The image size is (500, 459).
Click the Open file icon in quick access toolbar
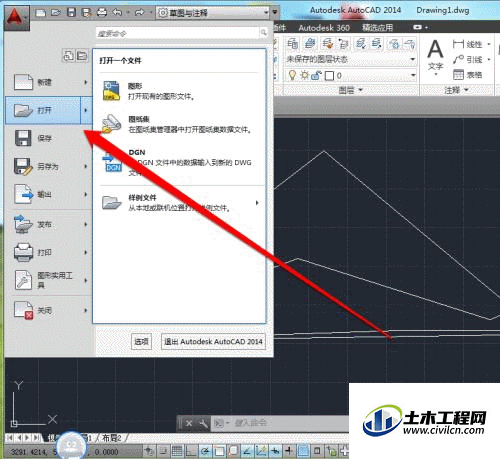tap(56, 13)
